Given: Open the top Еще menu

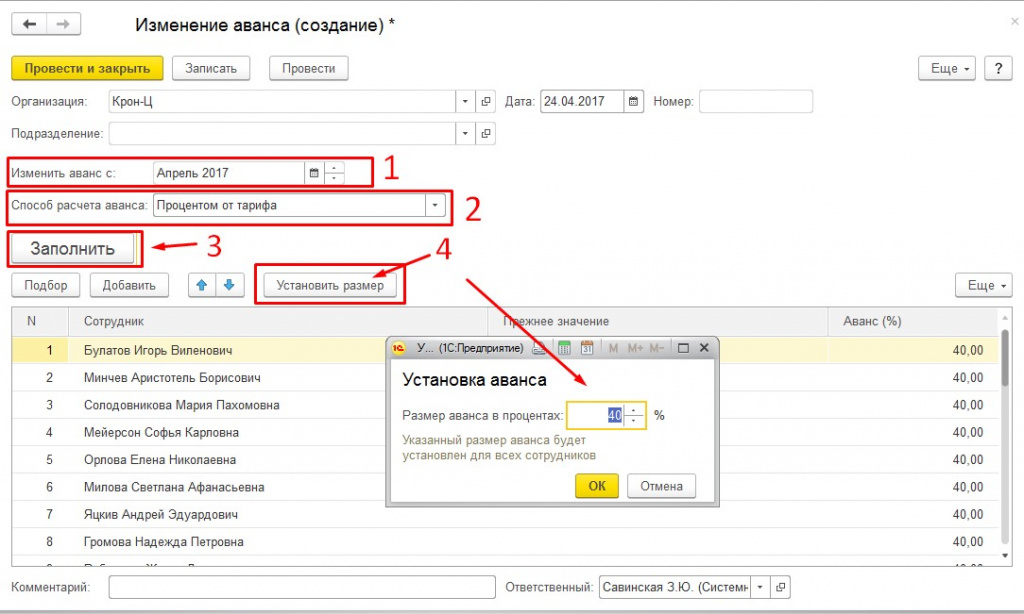Looking at the screenshot, I should coord(947,68).
